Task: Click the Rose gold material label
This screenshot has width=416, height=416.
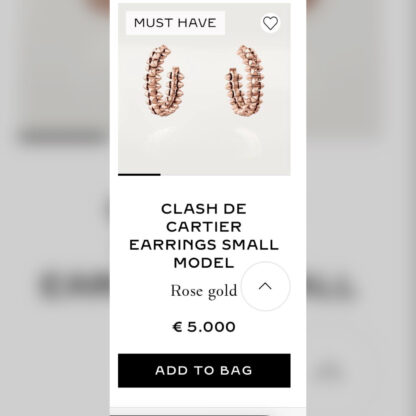Action: point(204,291)
